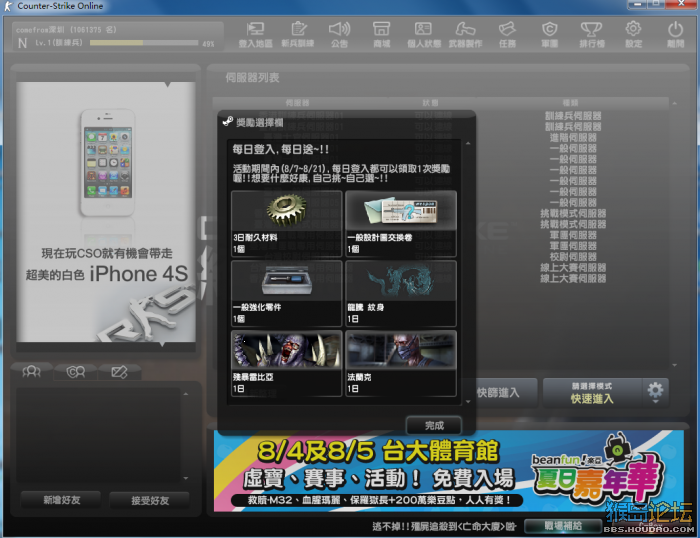This screenshot has width=700, height=538.
Task: Click the 伺服器 column header
Action: (297, 103)
